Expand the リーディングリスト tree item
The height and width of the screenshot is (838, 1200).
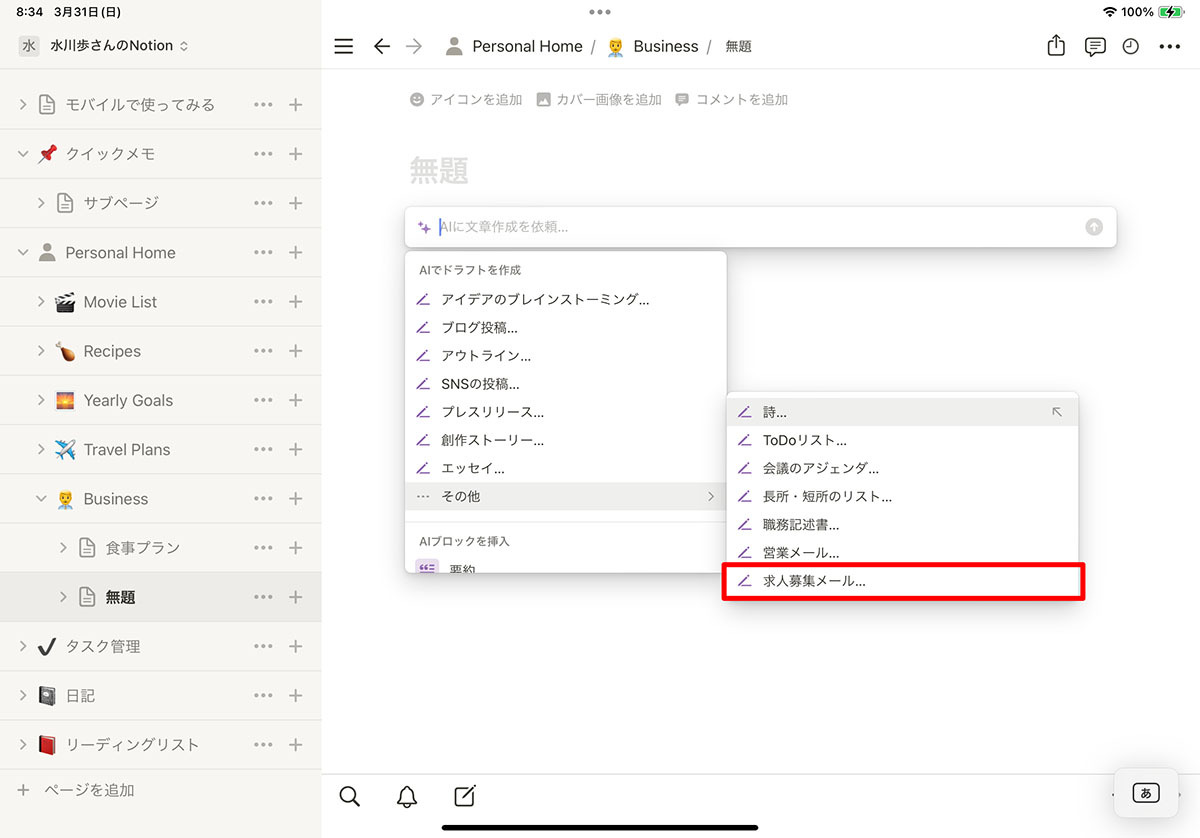pos(23,745)
